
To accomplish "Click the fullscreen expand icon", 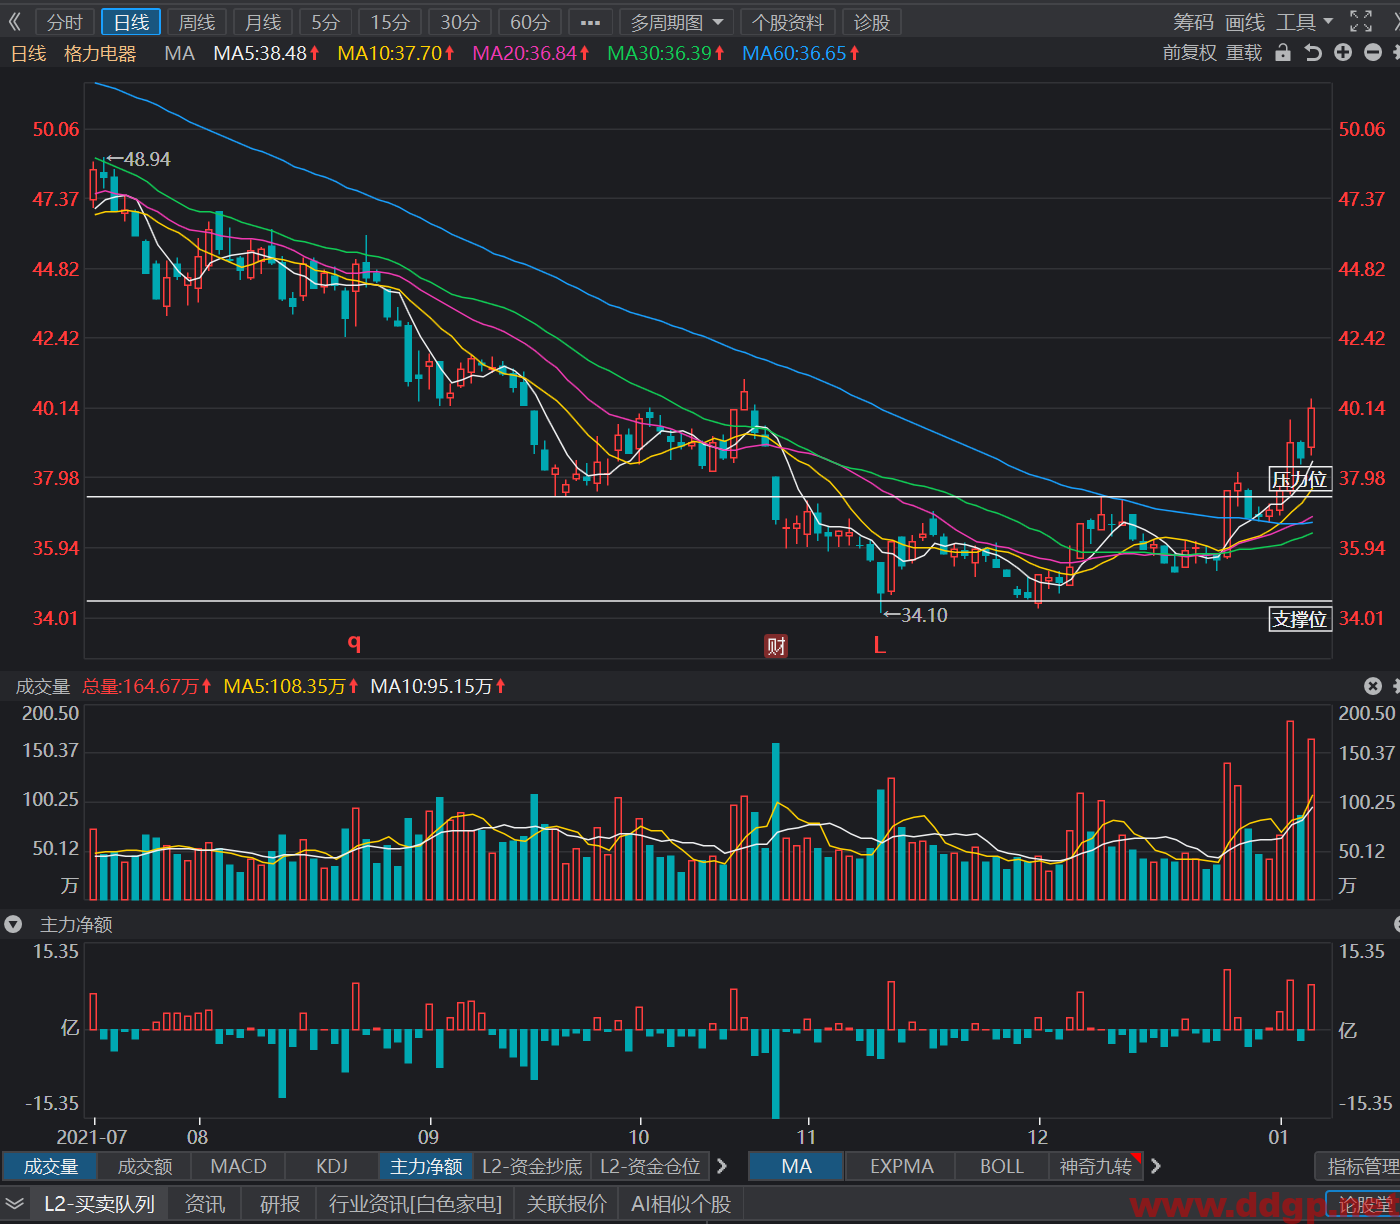I will click(1361, 21).
